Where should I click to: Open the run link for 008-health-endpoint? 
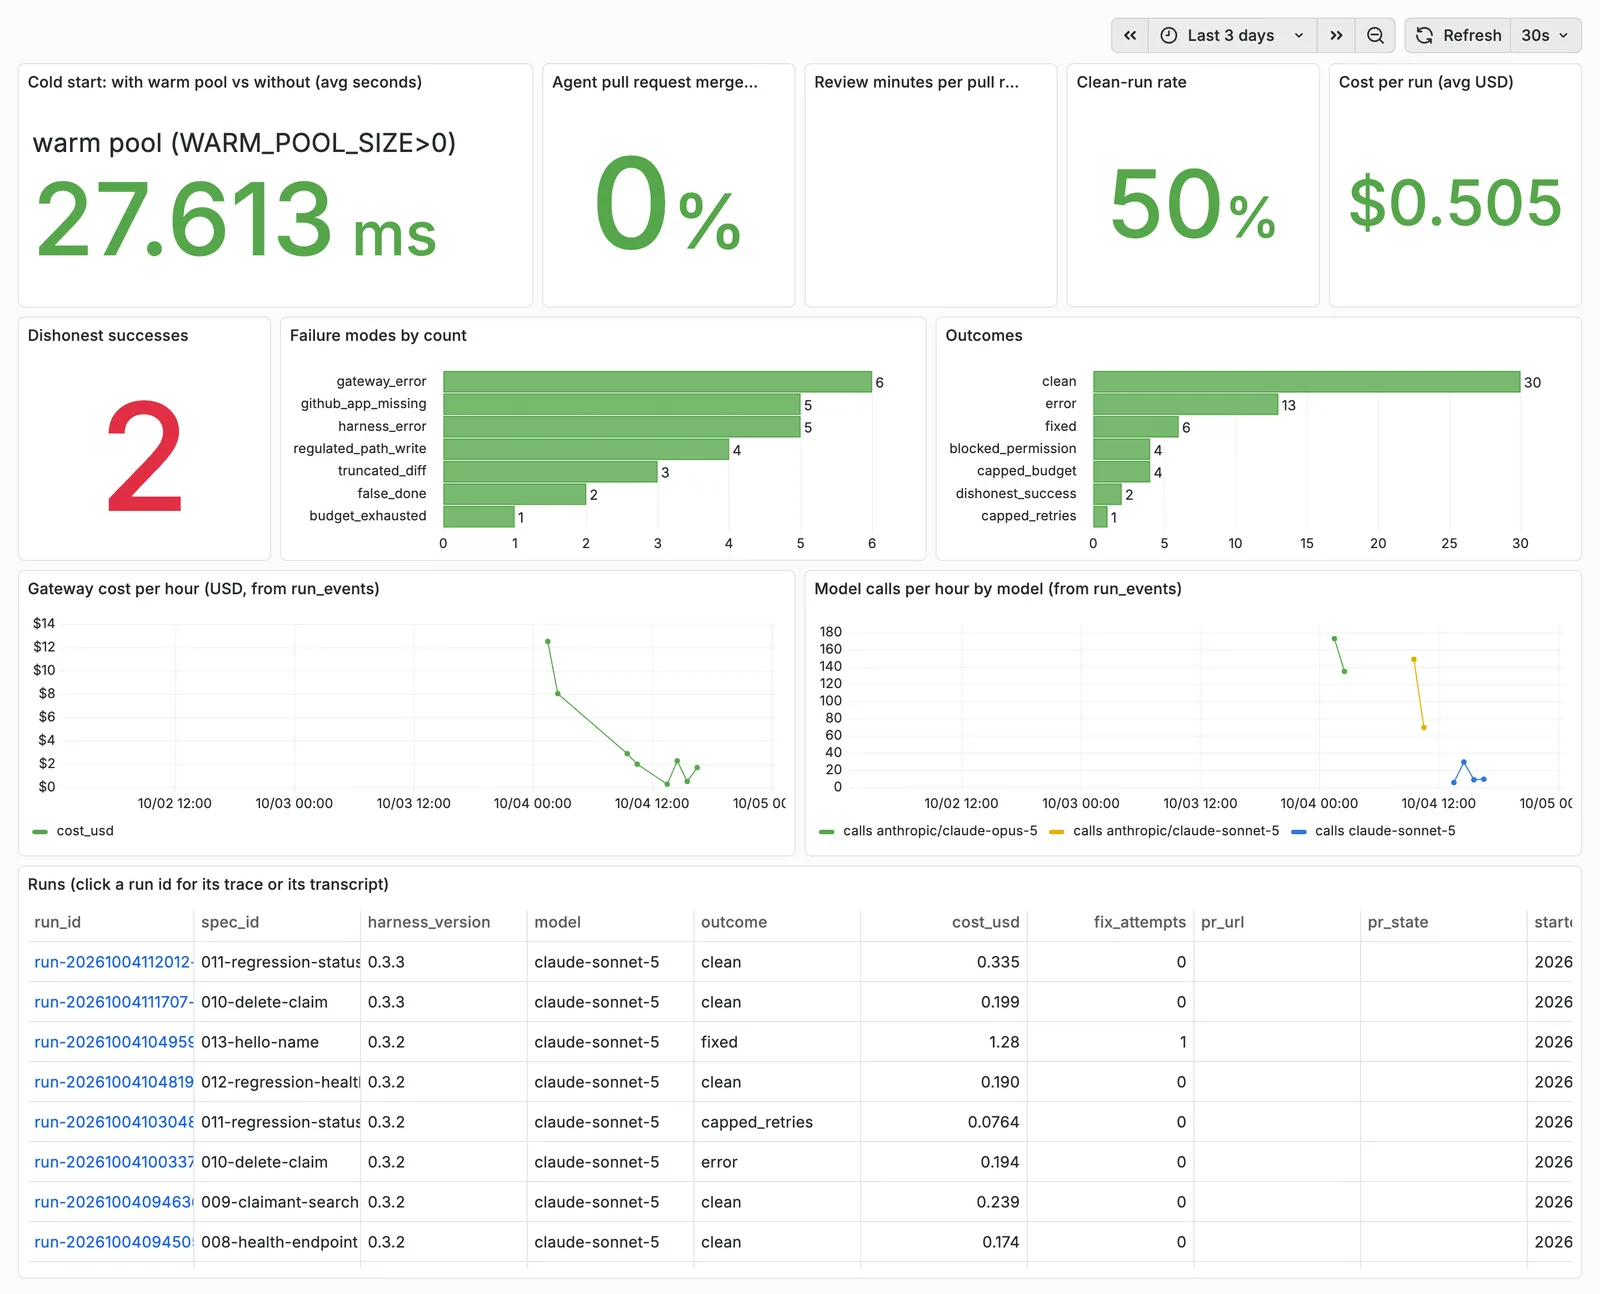(113, 1242)
